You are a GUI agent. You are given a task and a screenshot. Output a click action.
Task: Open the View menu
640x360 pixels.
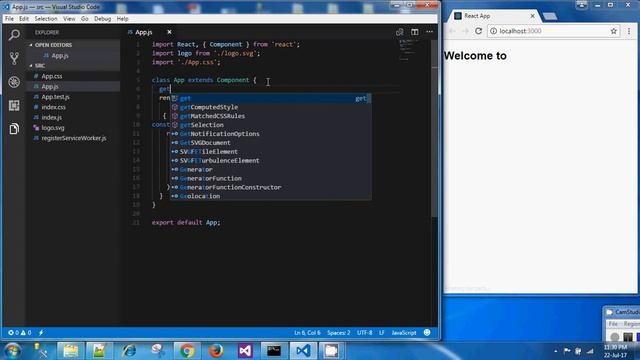click(69, 19)
